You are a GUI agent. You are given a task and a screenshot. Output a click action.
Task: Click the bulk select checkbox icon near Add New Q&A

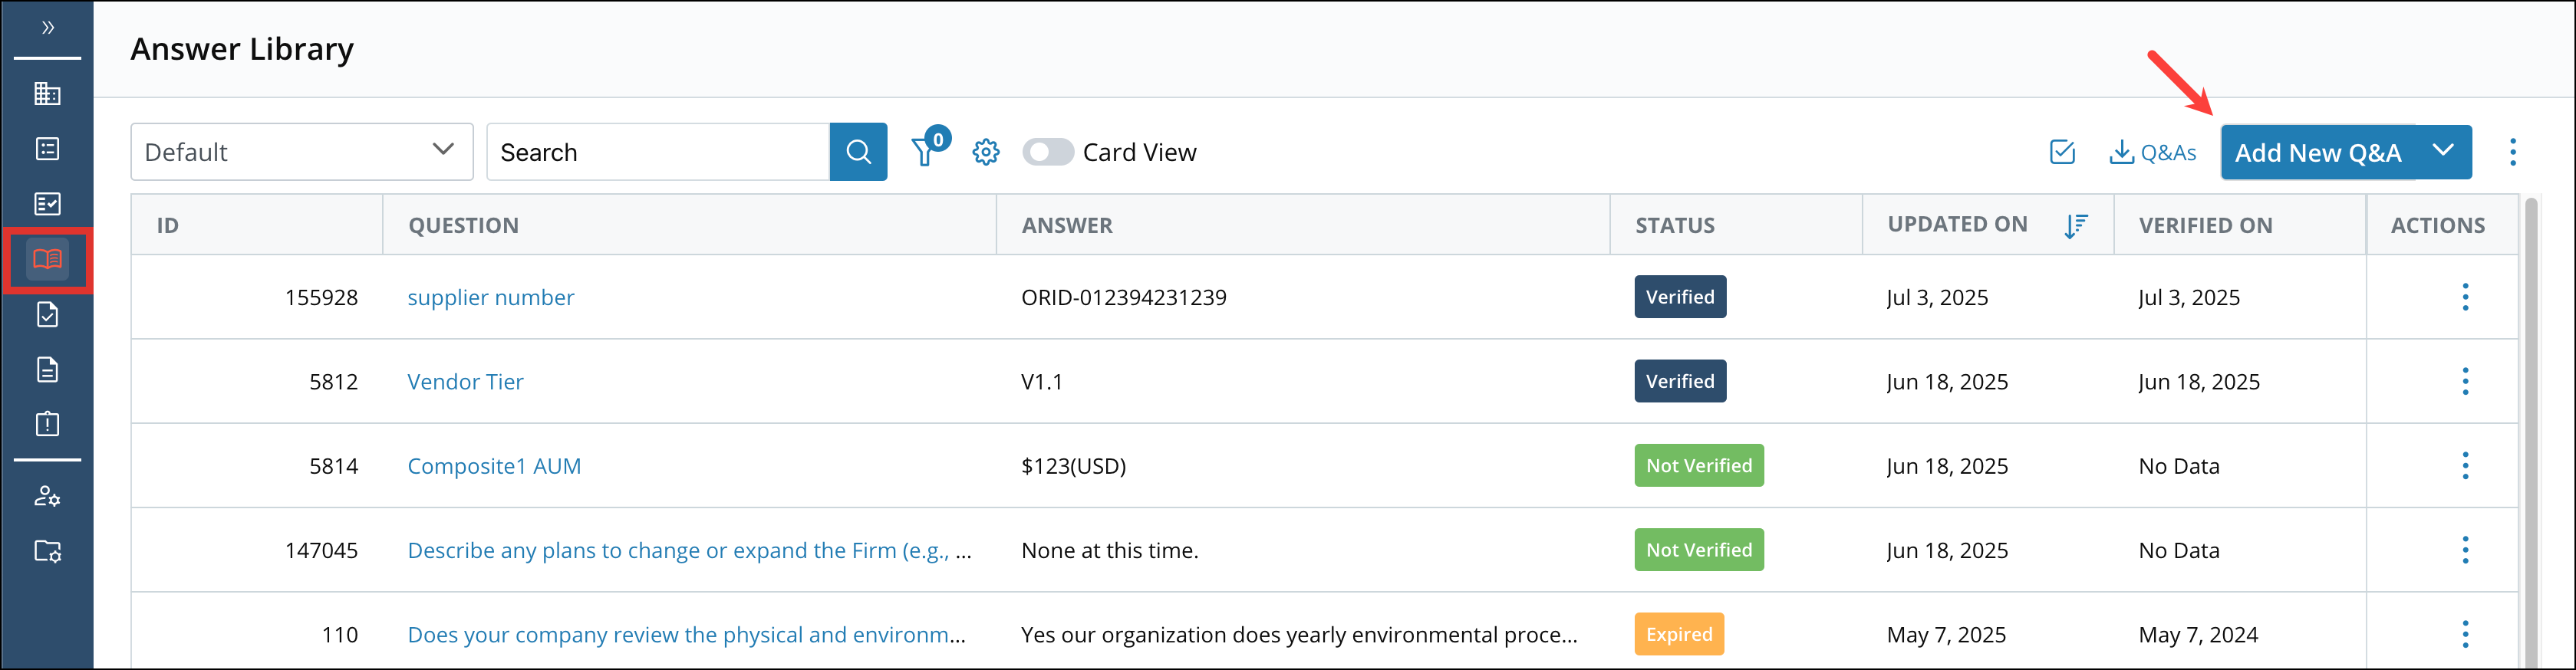(2062, 152)
